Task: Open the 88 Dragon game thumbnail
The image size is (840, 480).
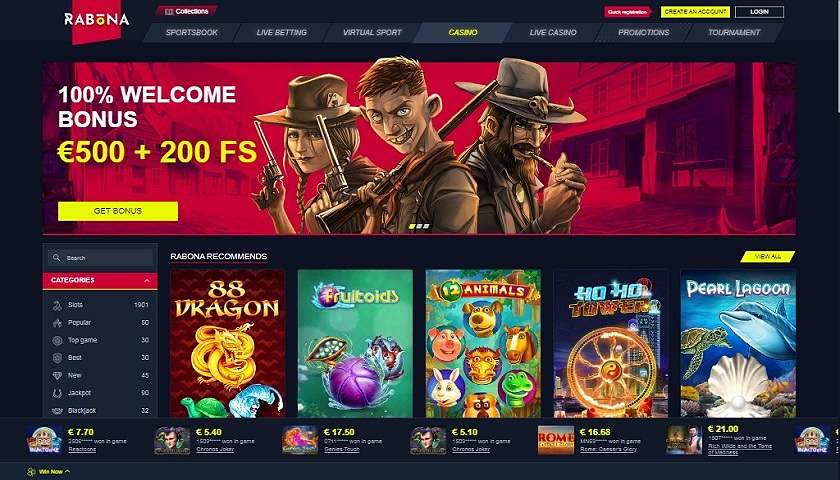Action: click(228, 343)
